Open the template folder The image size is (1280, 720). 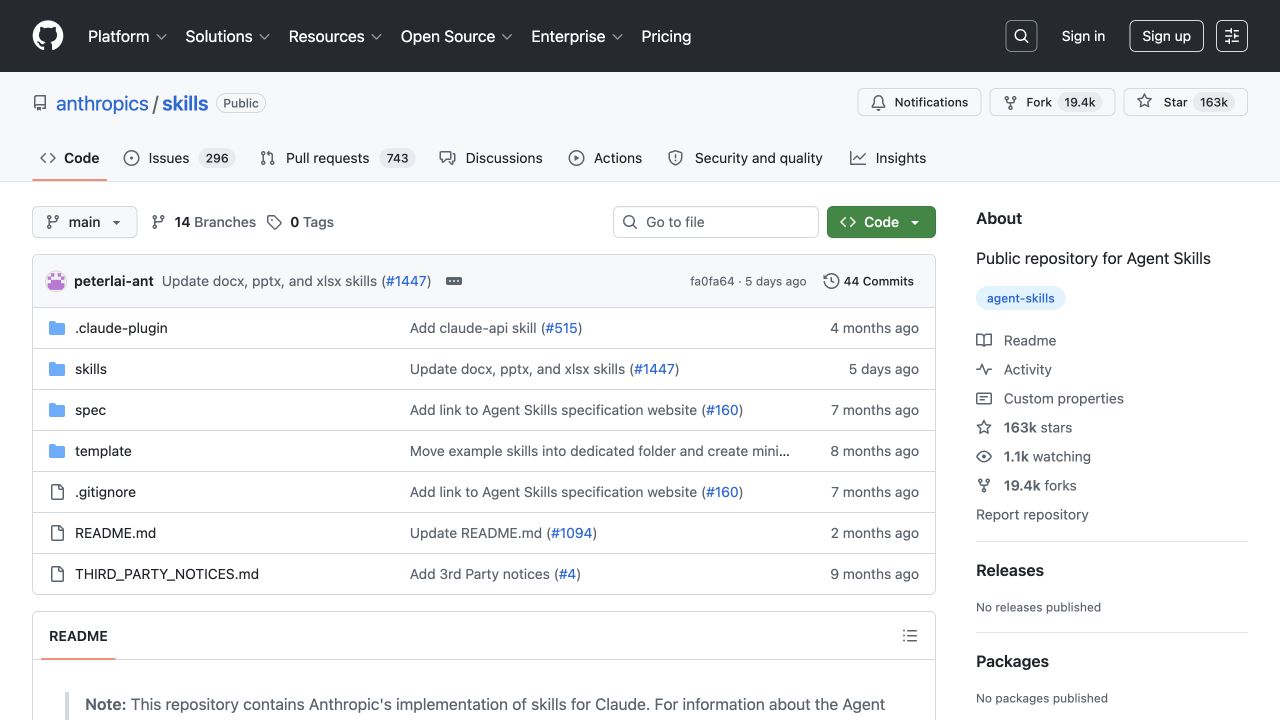pos(103,451)
